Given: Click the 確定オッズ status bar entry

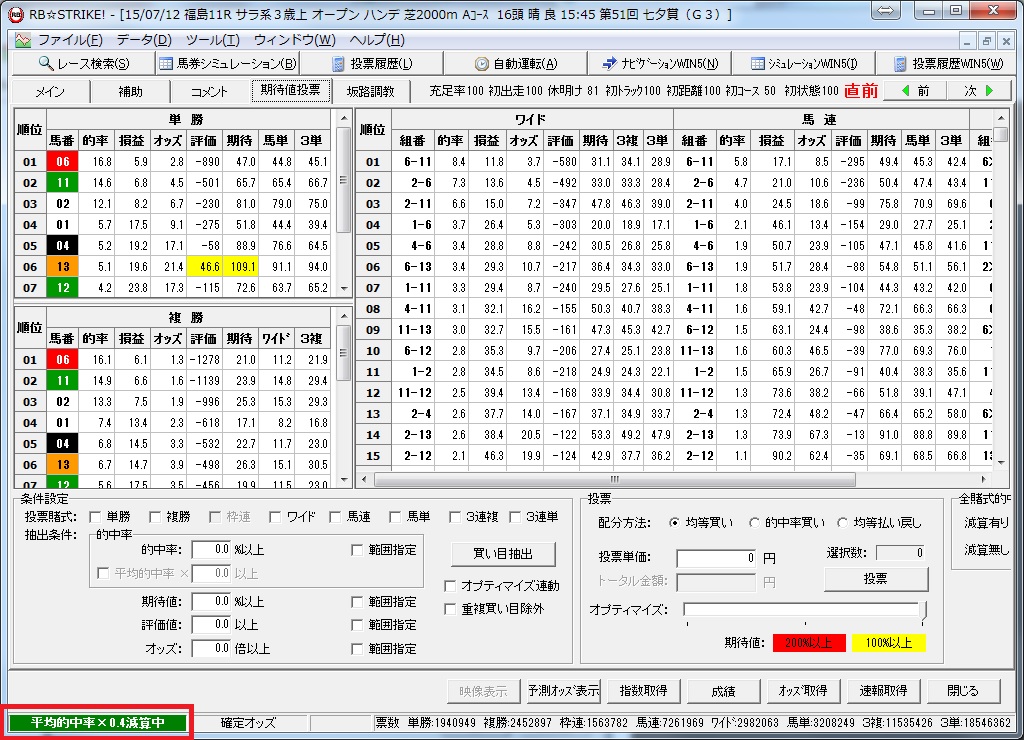Looking at the screenshot, I should (x=249, y=723).
